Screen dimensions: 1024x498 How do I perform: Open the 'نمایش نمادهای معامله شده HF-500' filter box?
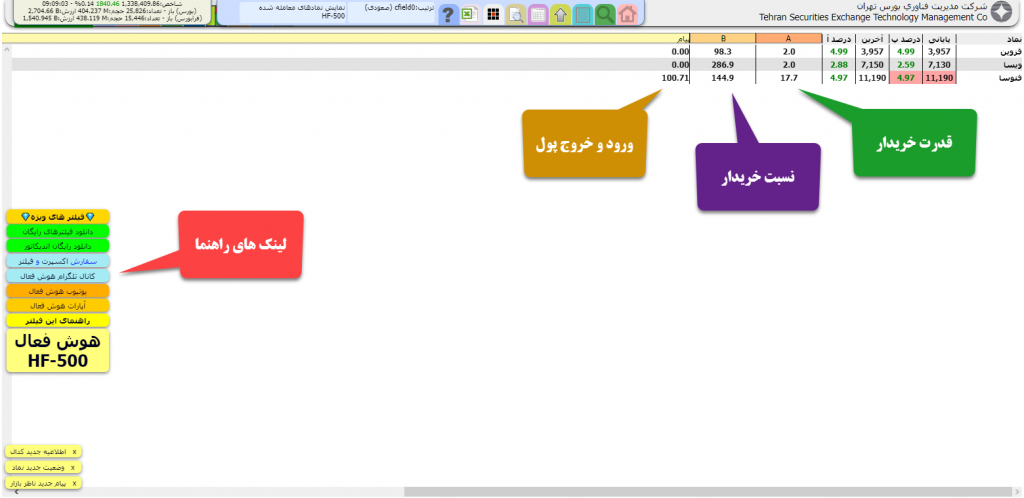(x=293, y=11)
